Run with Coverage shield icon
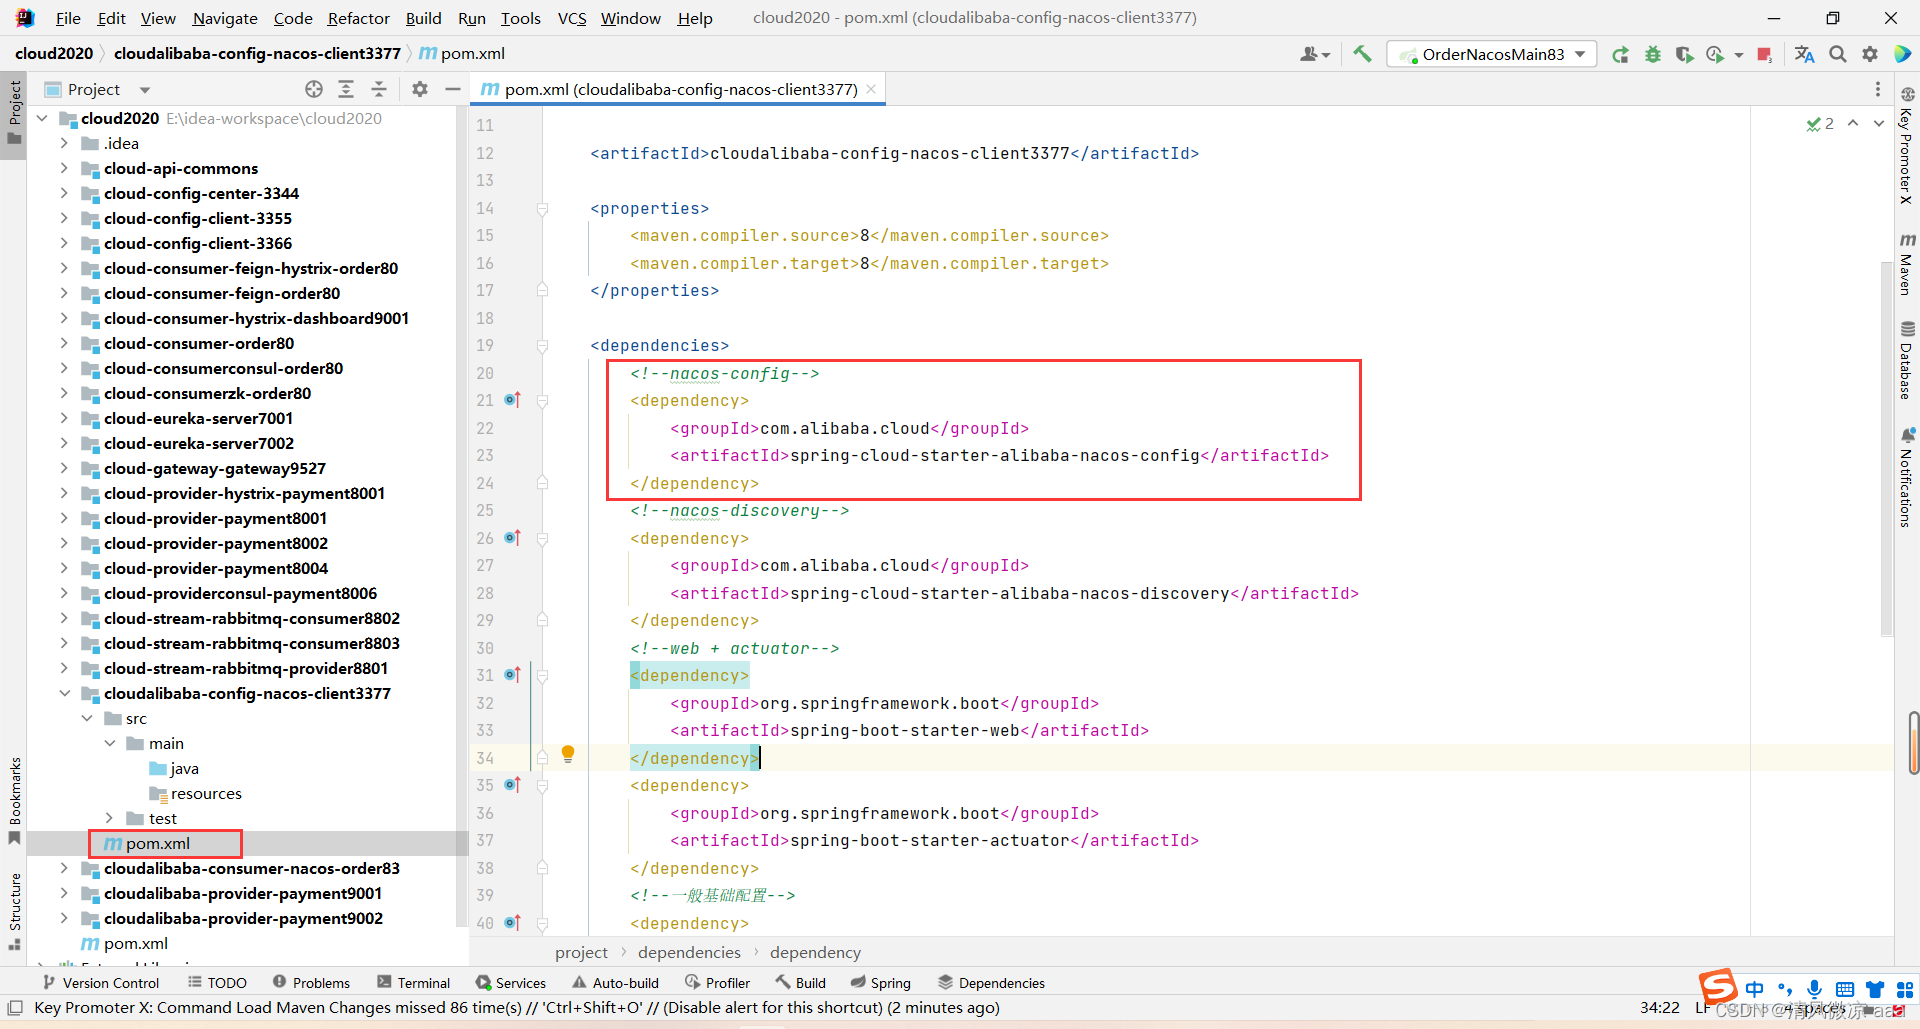 tap(1684, 54)
